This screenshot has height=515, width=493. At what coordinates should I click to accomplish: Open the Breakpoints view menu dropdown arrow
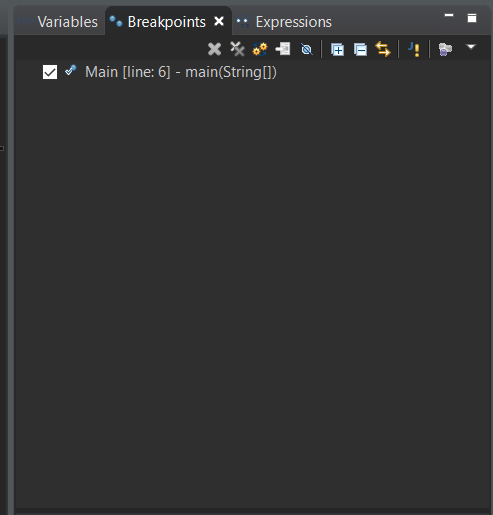pyautogui.click(x=471, y=47)
